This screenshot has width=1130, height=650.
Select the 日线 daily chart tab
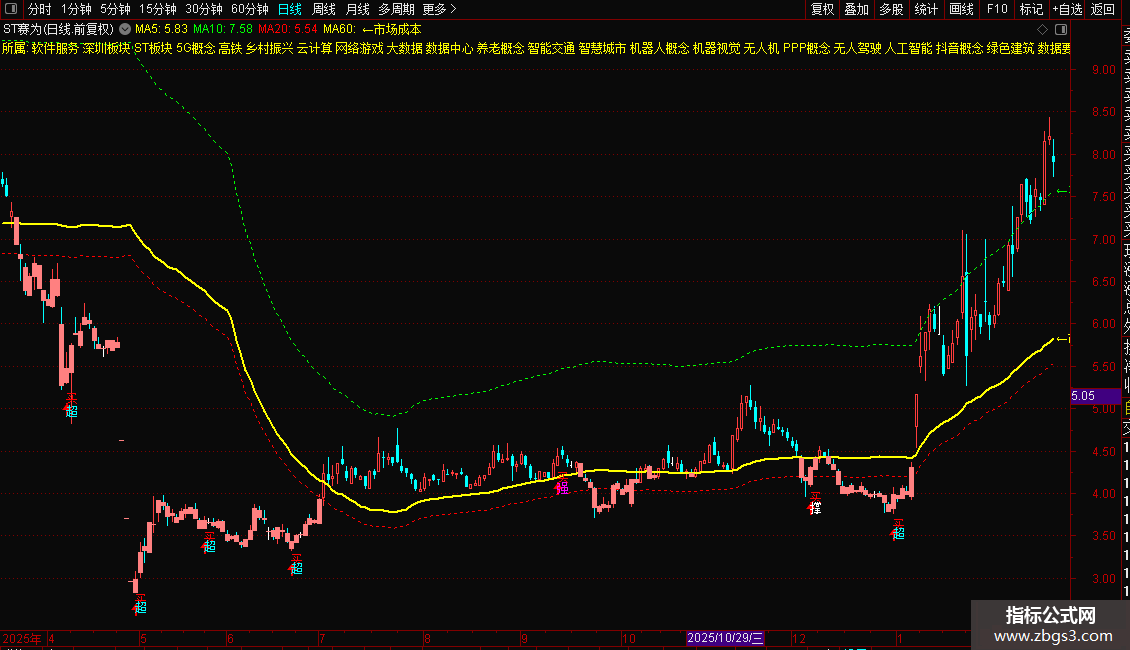click(x=290, y=9)
